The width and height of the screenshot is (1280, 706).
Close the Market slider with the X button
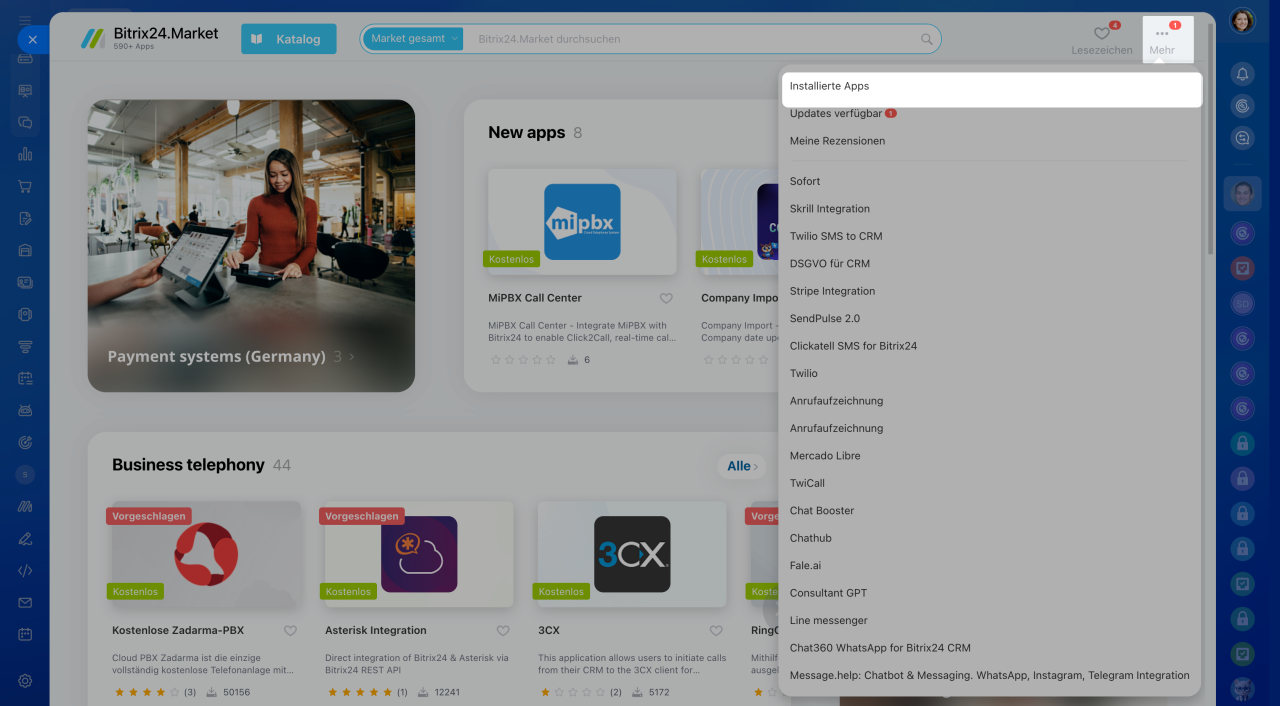[32, 40]
